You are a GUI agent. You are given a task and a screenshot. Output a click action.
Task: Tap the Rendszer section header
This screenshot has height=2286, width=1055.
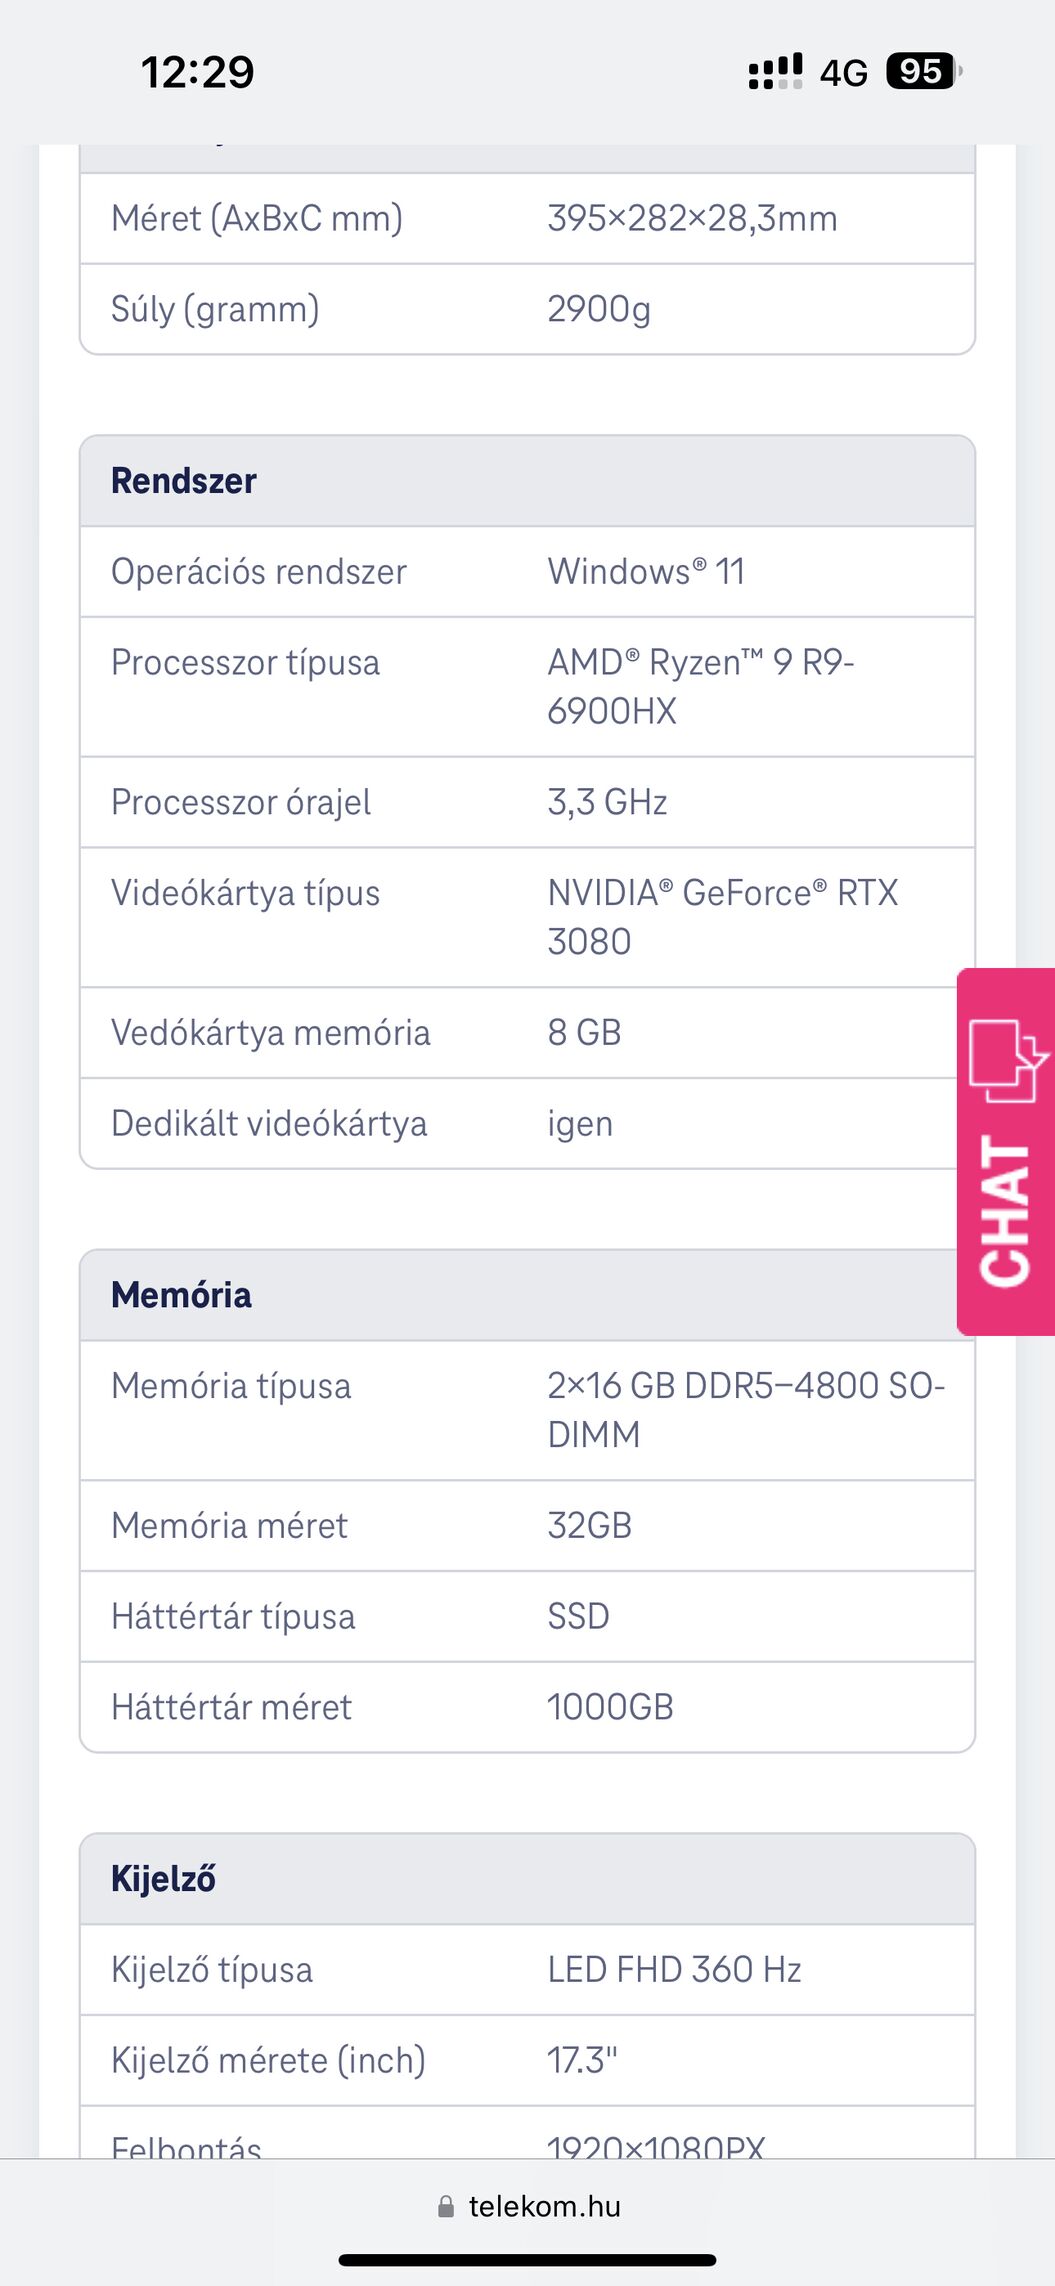pyautogui.click(x=184, y=481)
